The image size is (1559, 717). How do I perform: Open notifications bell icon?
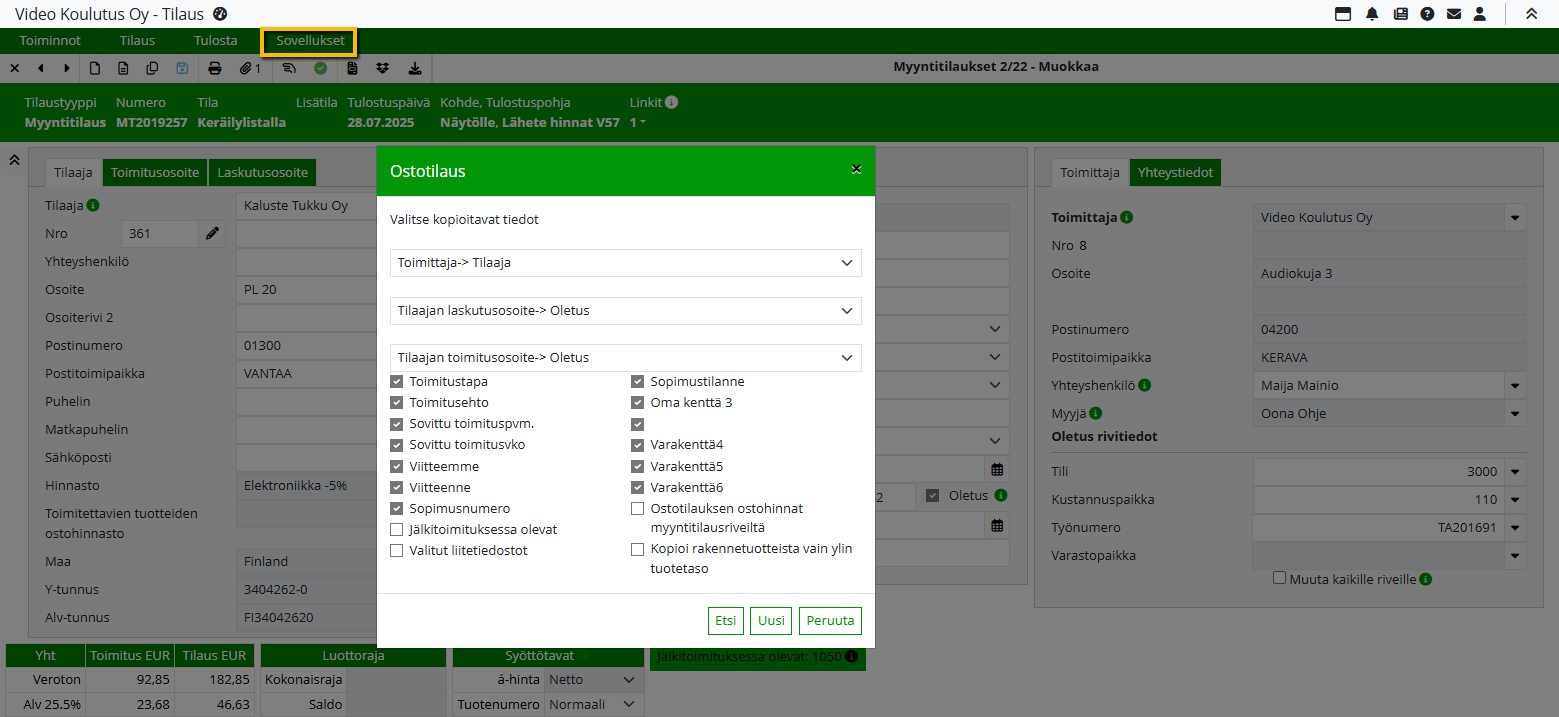(x=1372, y=14)
